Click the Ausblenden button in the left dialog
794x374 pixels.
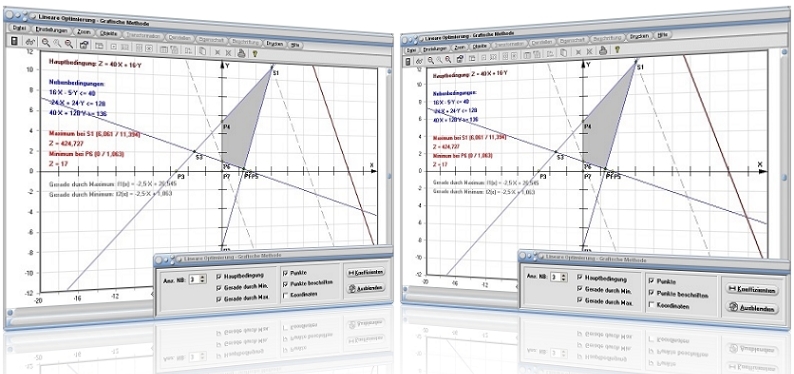coord(365,287)
